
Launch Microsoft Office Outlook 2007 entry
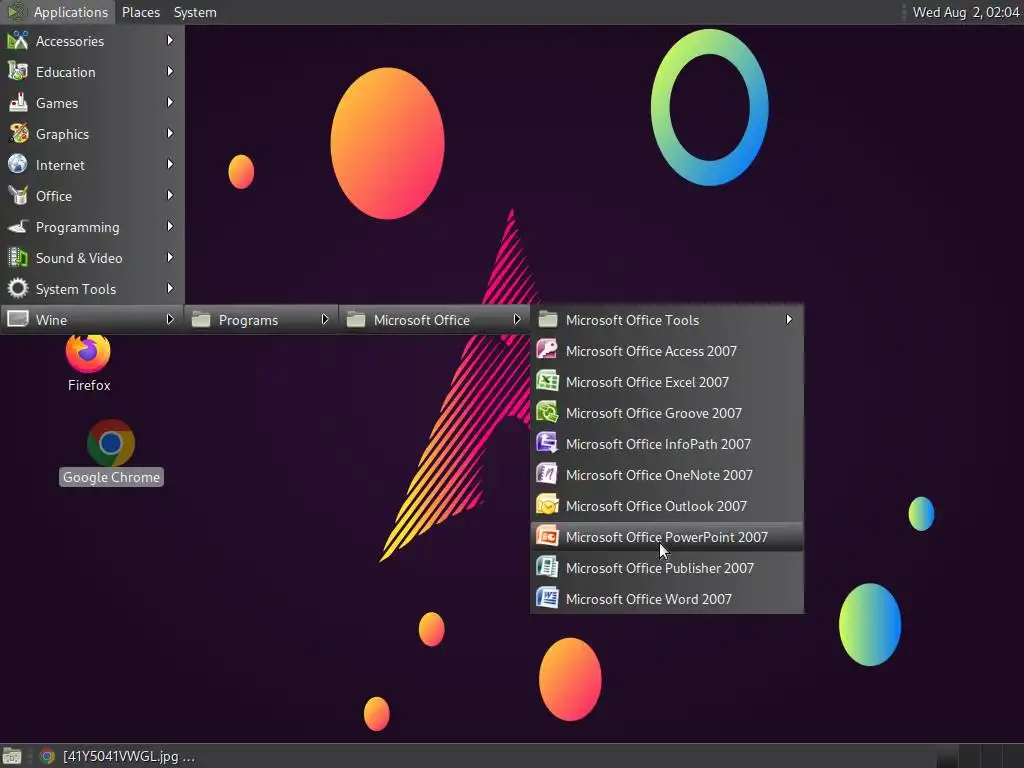tap(667, 506)
